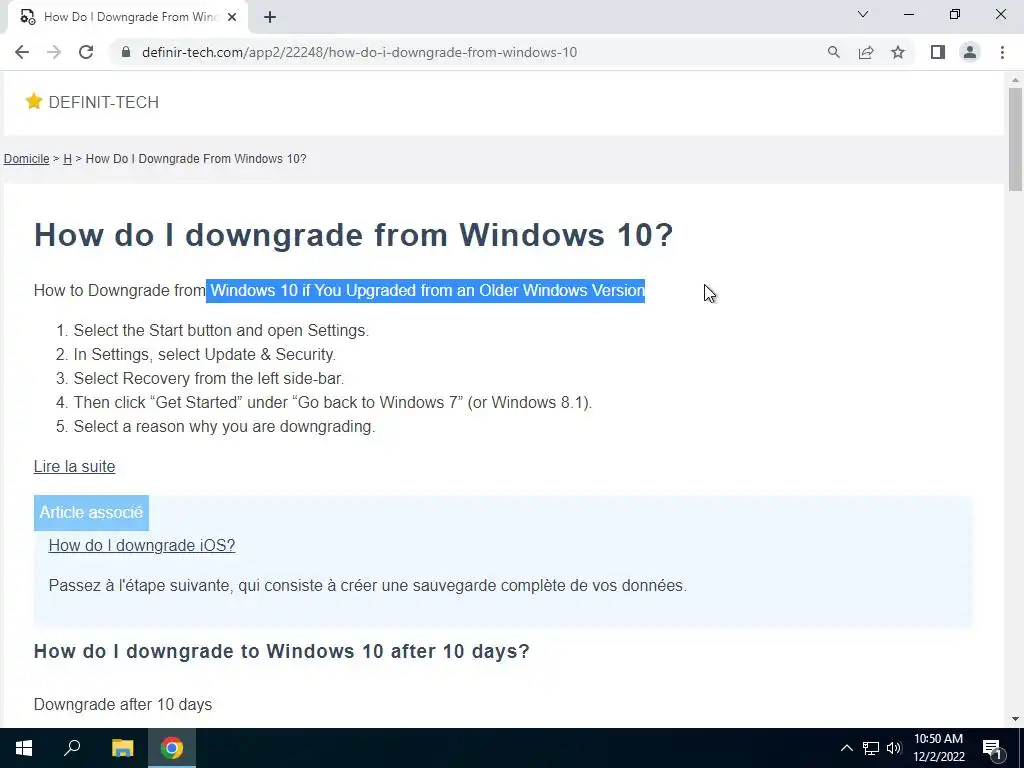
Task: Click step 1 Select the Start button
Action: (x=221, y=330)
